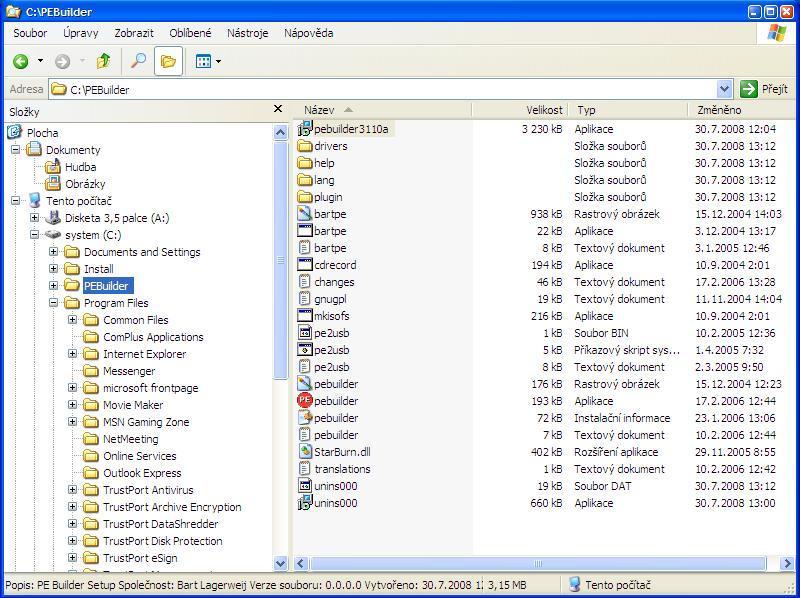Collapse the system (C:) drive node
Image resolution: width=800 pixels, height=598 pixels.
(34, 235)
